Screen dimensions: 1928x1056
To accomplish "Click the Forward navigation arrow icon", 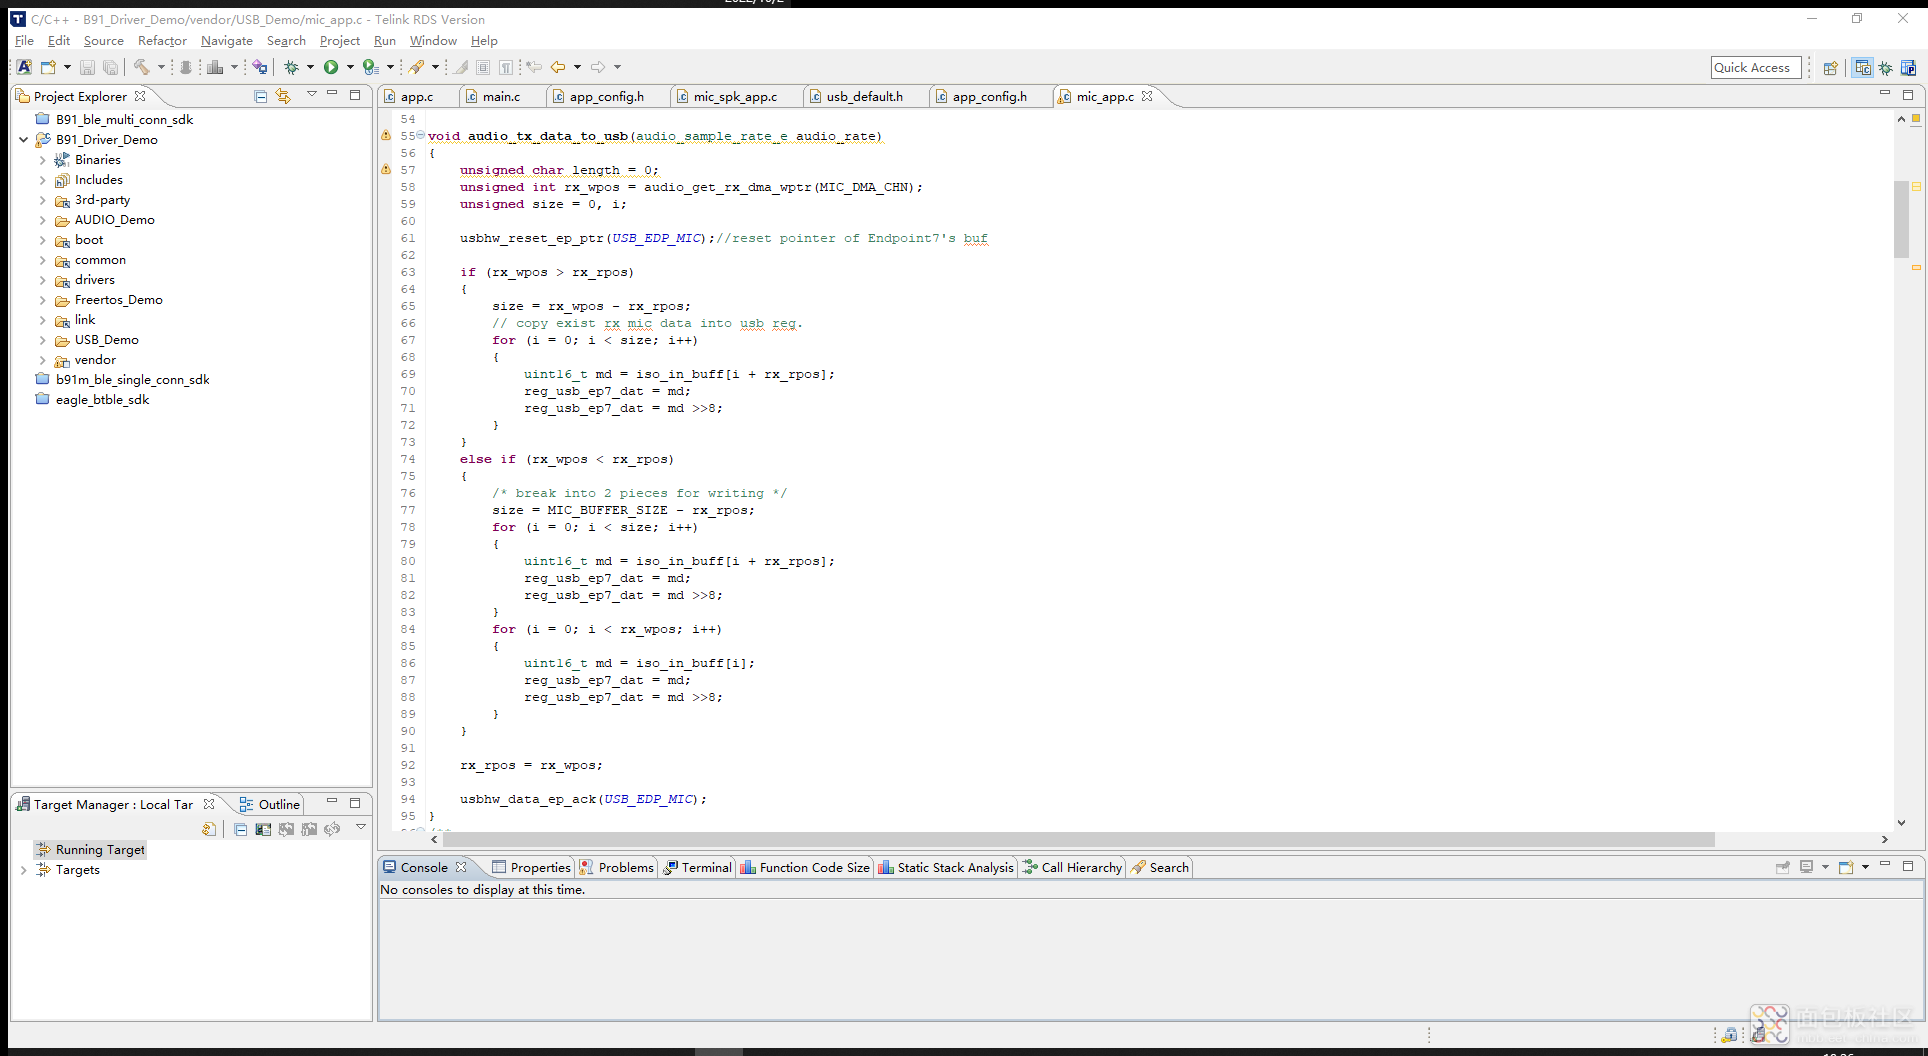I will (598, 67).
